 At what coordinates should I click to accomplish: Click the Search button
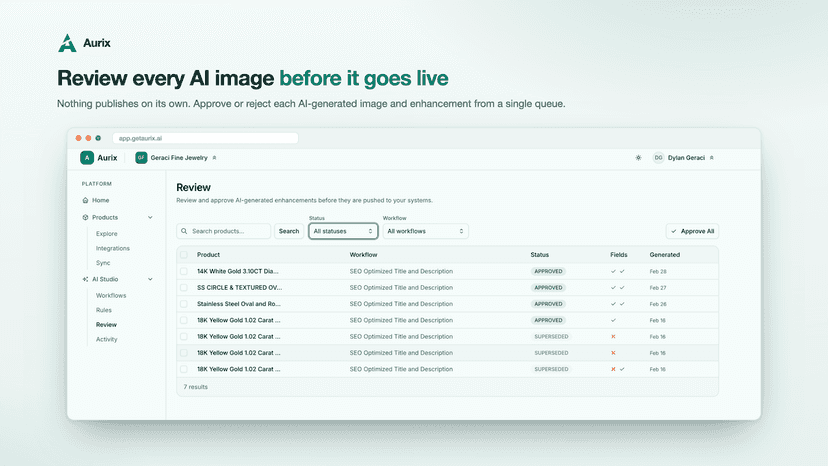(289, 231)
